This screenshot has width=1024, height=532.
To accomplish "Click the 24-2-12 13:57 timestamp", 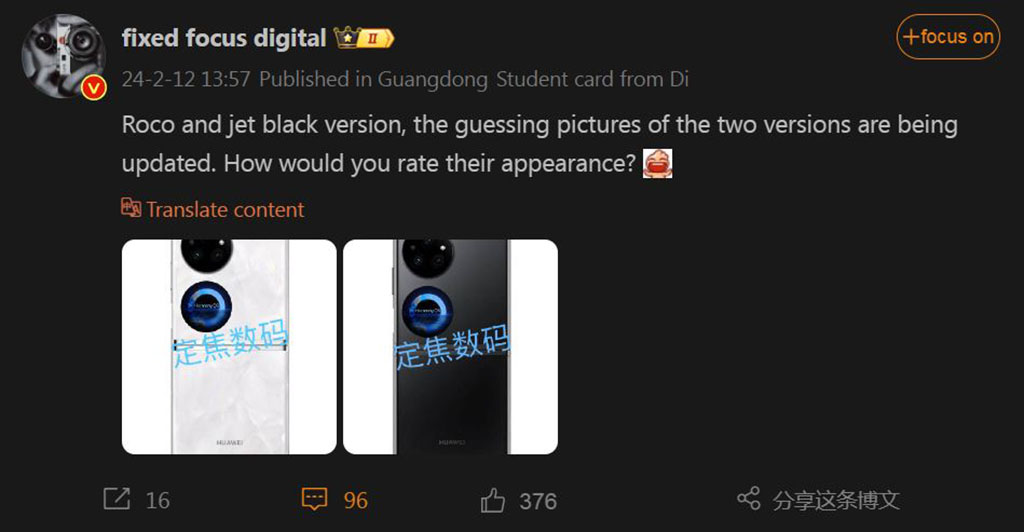I will click(186, 79).
